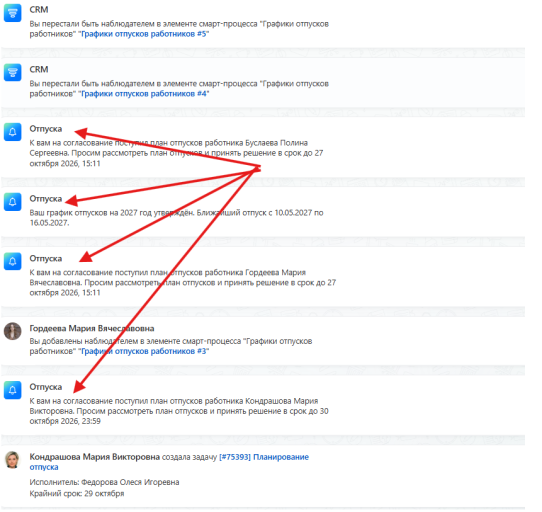Image resolution: width=542 pixels, height=512 pixels.
Task: Click bell icon of the 2027 schedule approved notification
Action: point(12,202)
